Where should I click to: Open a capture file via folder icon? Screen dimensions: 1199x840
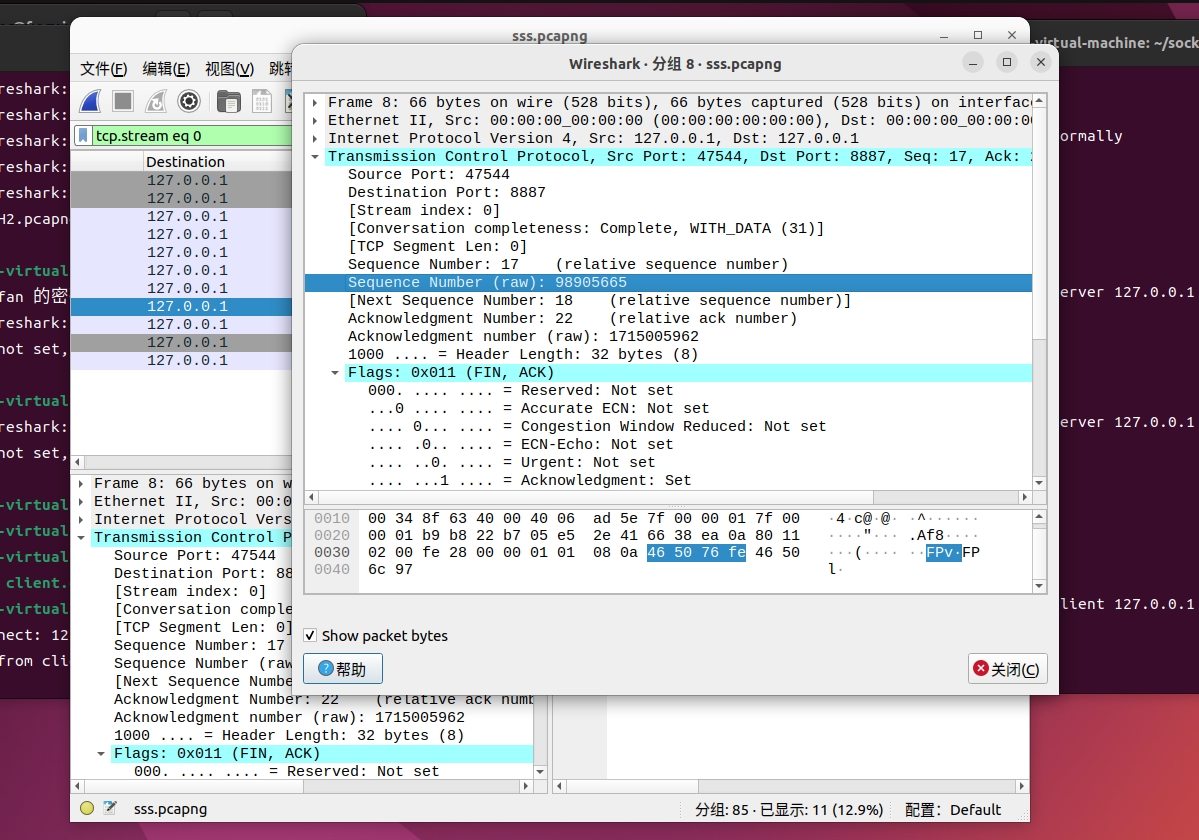point(228,101)
